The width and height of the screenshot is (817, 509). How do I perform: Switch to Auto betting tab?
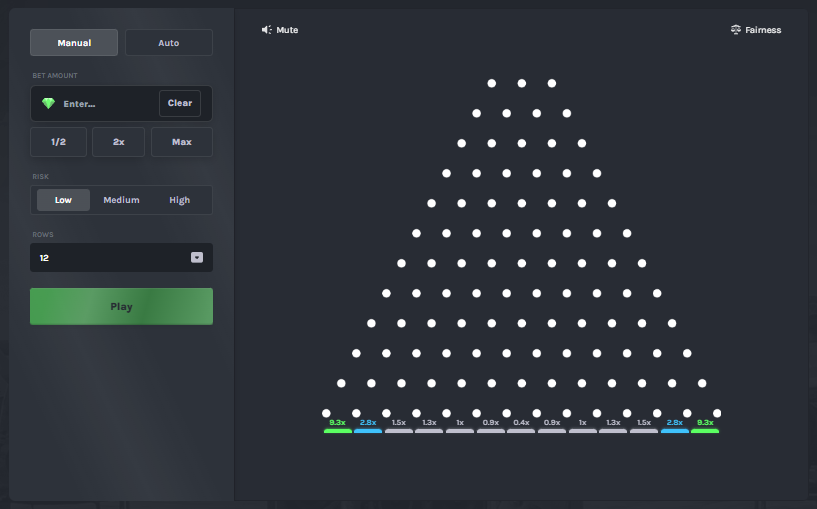pyautogui.click(x=169, y=43)
